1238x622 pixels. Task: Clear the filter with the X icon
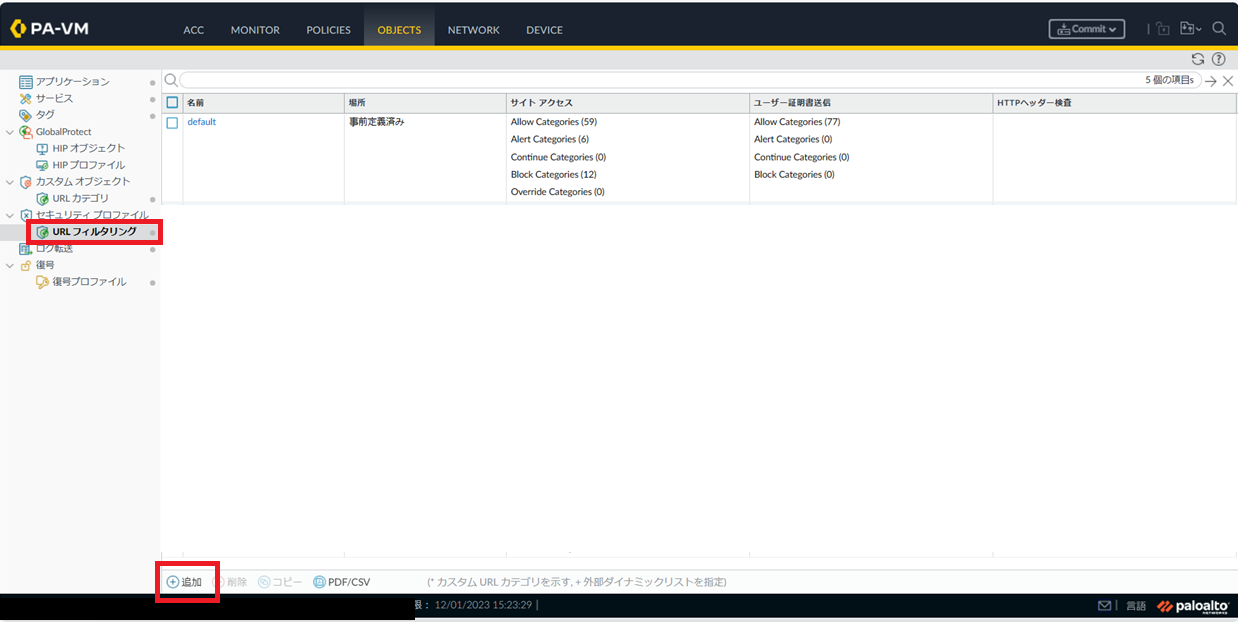click(x=1228, y=81)
